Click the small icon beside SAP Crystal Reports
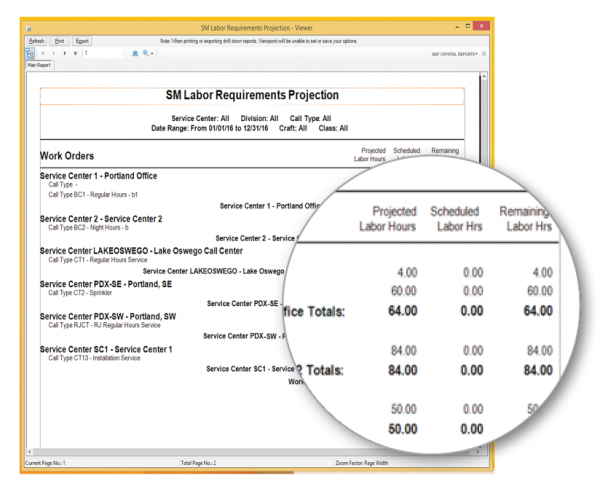This screenshot has height=502, width=600. [484, 54]
